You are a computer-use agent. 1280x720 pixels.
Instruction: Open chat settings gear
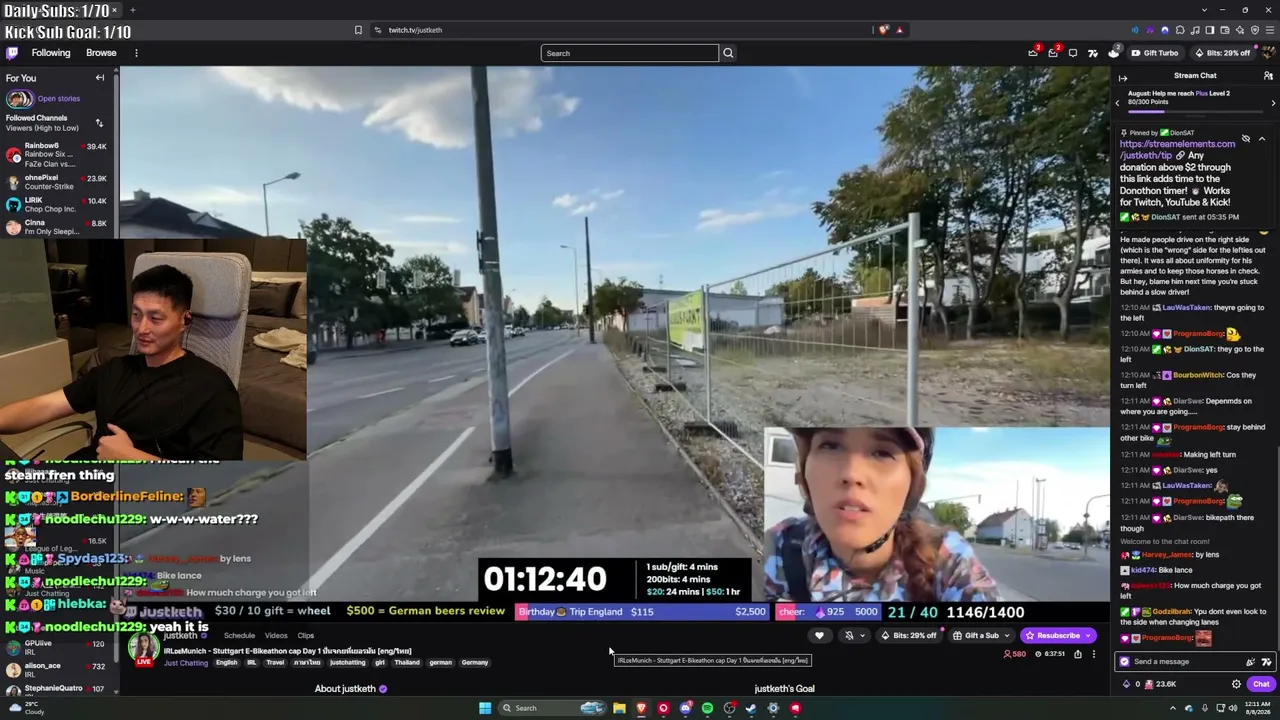tap(1236, 684)
